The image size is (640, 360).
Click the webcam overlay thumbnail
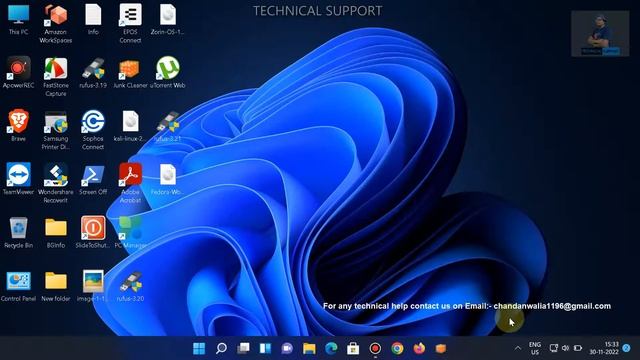coord(600,33)
